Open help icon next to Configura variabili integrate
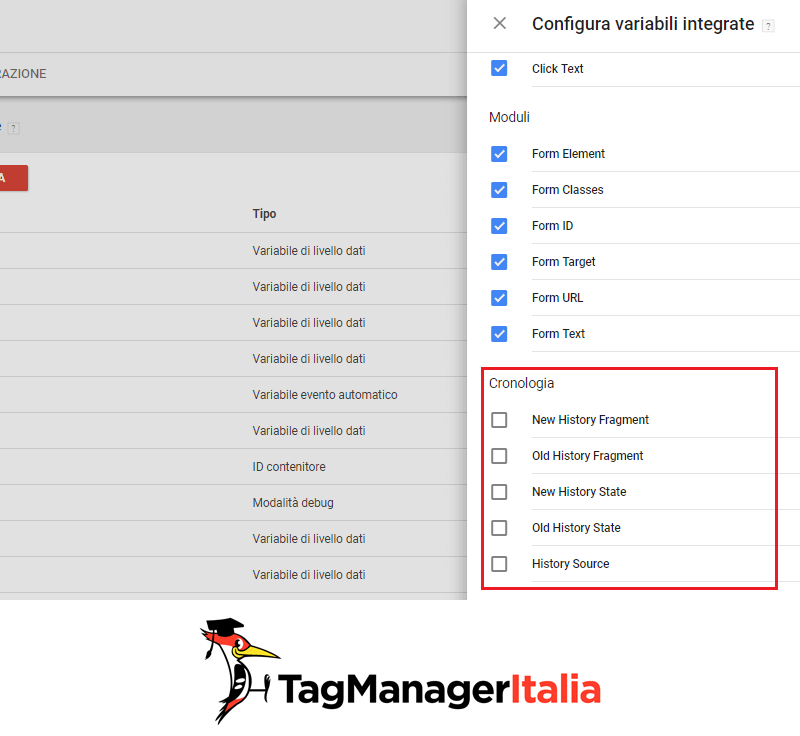The width and height of the screenshot is (800, 736). point(768,26)
